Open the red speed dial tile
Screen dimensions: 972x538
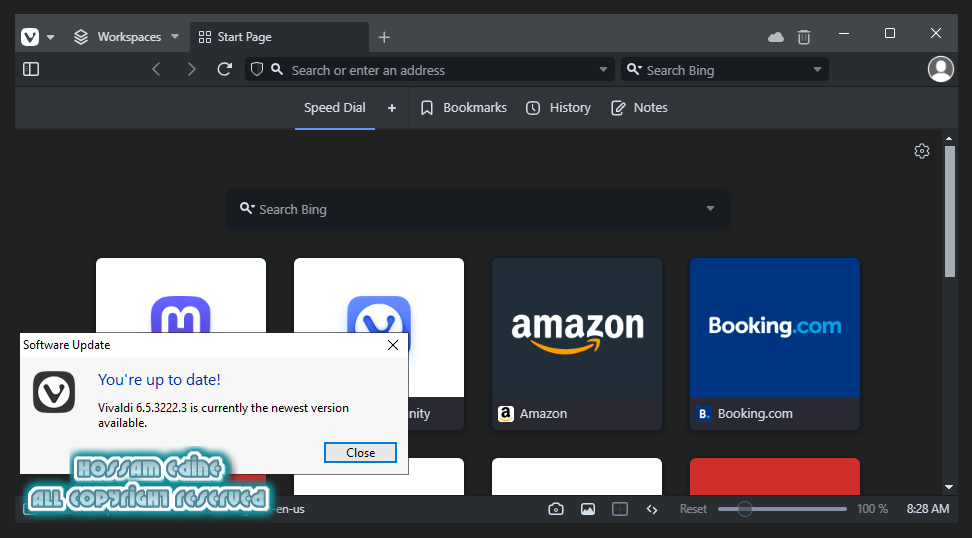tap(775, 476)
